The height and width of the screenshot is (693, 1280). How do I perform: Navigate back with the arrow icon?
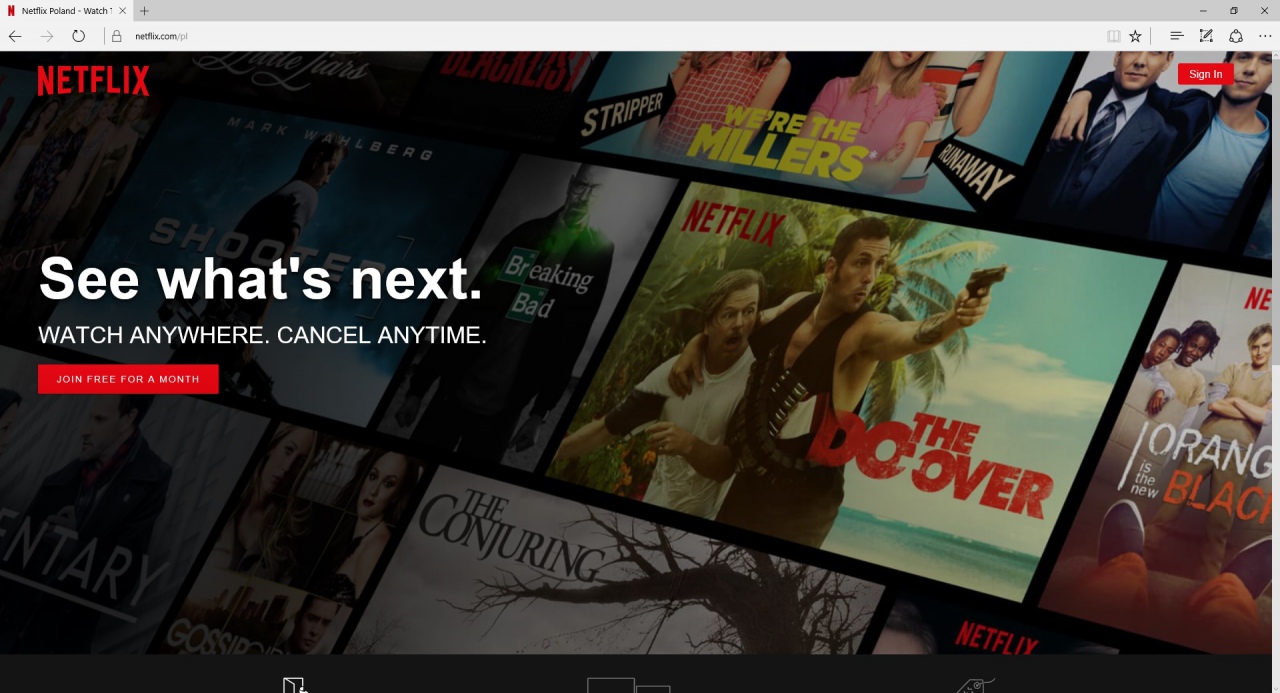[x=15, y=35]
